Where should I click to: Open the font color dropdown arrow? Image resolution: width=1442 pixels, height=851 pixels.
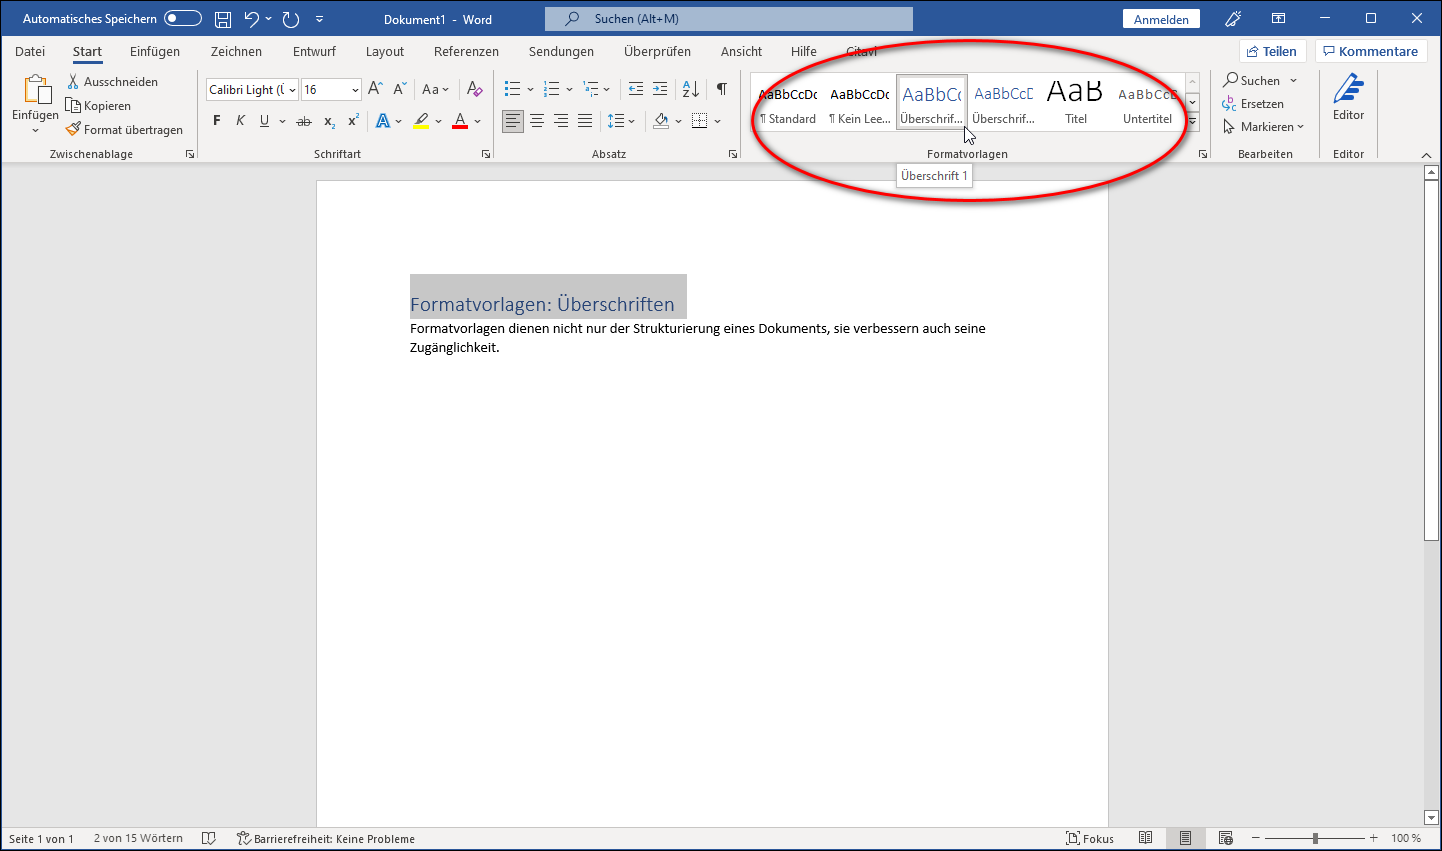478,121
